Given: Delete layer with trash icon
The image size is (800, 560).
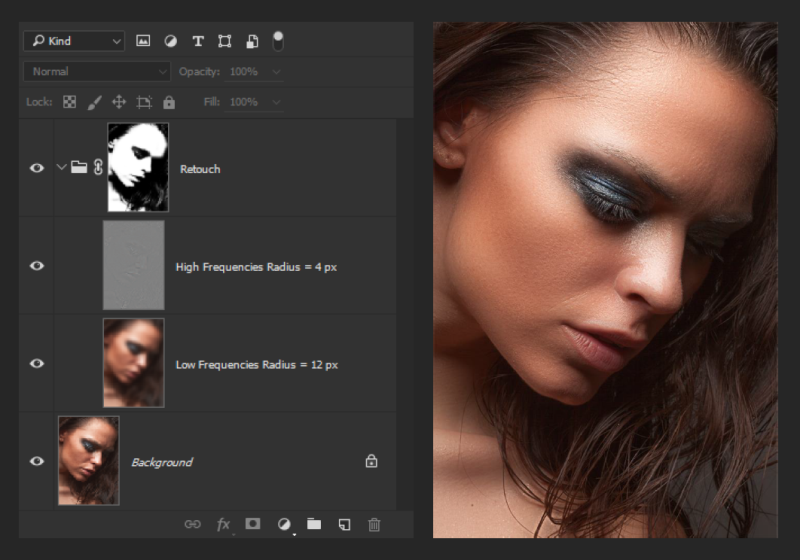Looking at the screenshot, I should (x=374, y=524).
